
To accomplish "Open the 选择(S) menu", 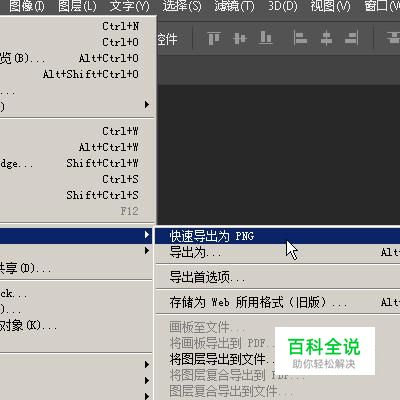I will tap(182, 6).
